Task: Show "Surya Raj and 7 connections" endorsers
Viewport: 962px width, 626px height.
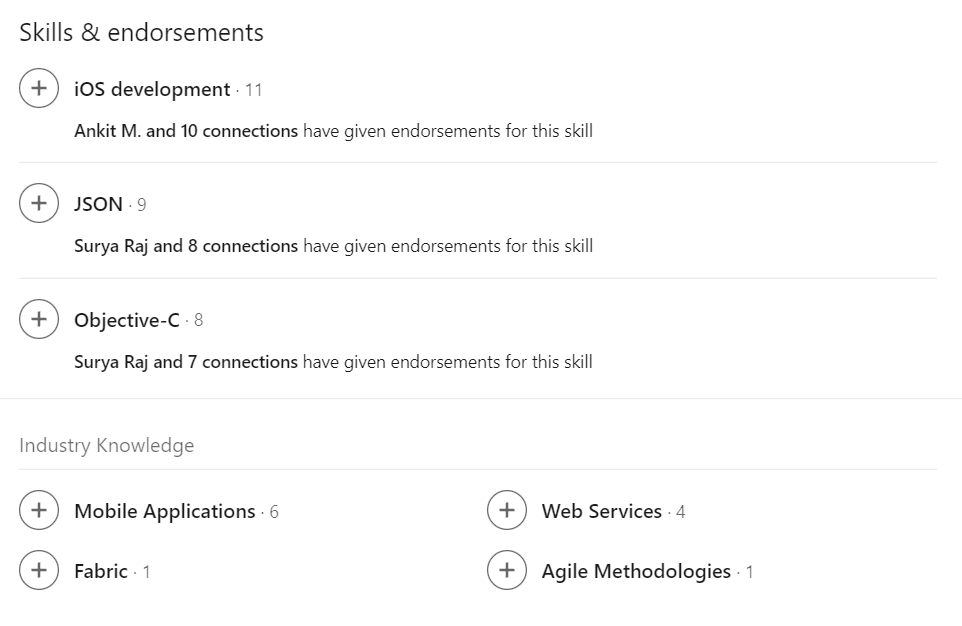Action: tap(186, 362)
